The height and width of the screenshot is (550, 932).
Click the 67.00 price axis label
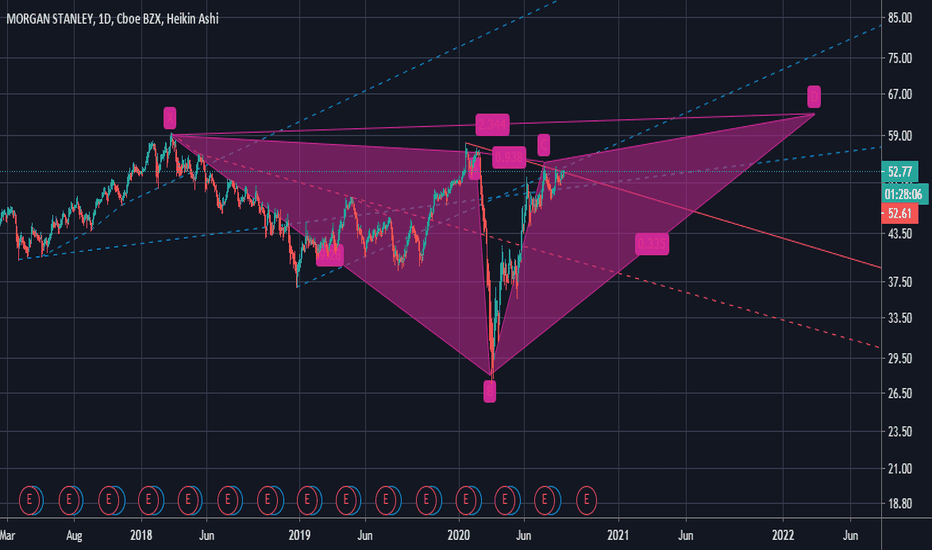[x=899, y=94]
